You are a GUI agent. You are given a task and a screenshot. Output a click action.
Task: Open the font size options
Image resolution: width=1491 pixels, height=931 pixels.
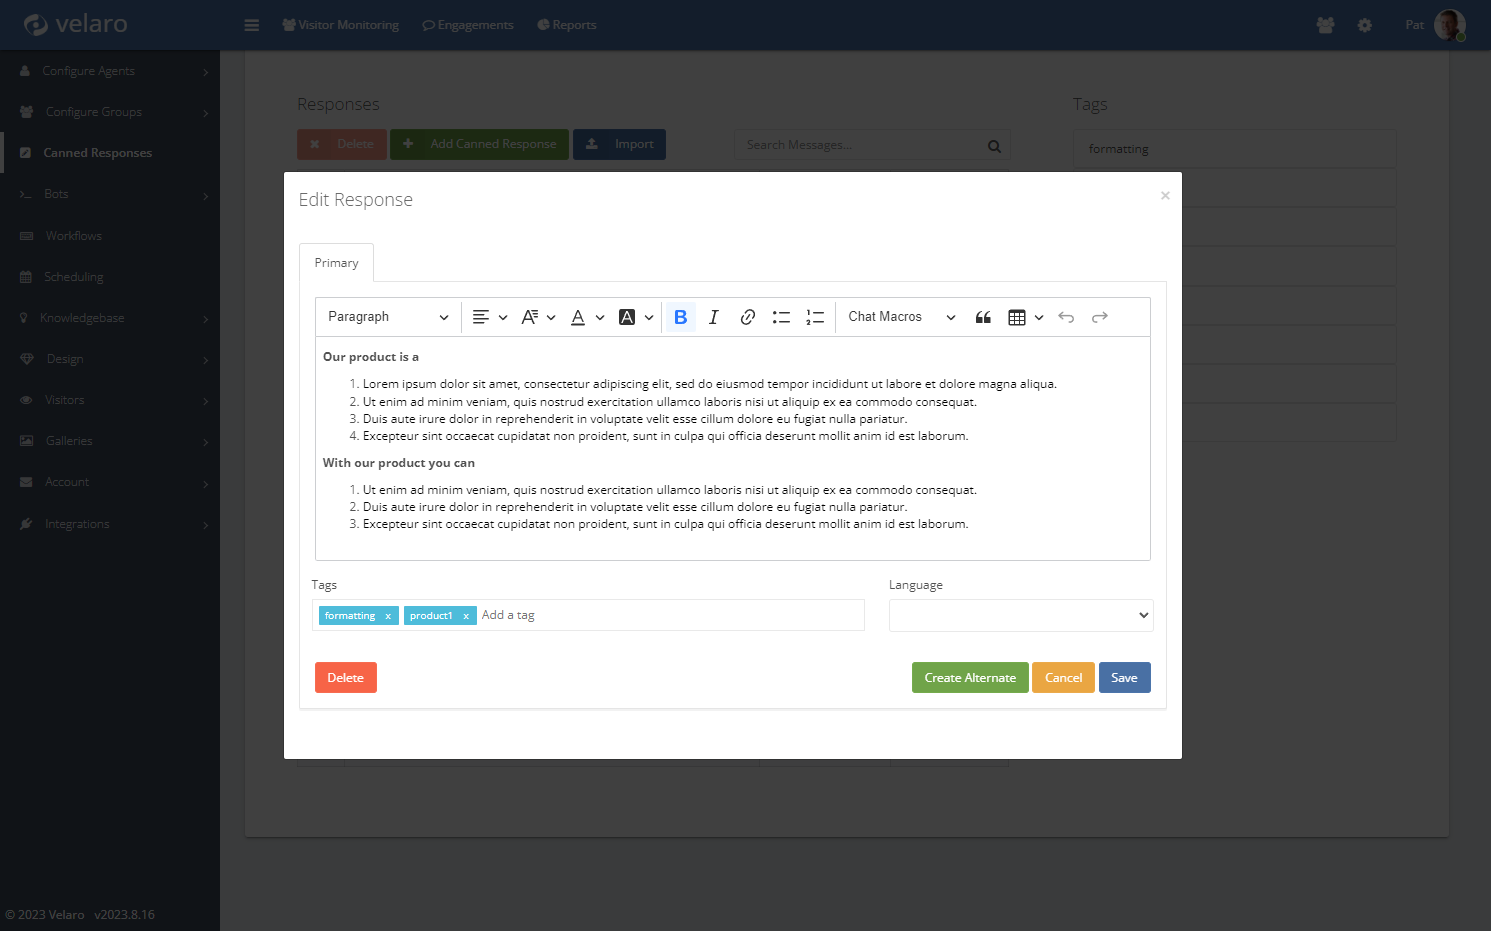click(x=537, y=317)
